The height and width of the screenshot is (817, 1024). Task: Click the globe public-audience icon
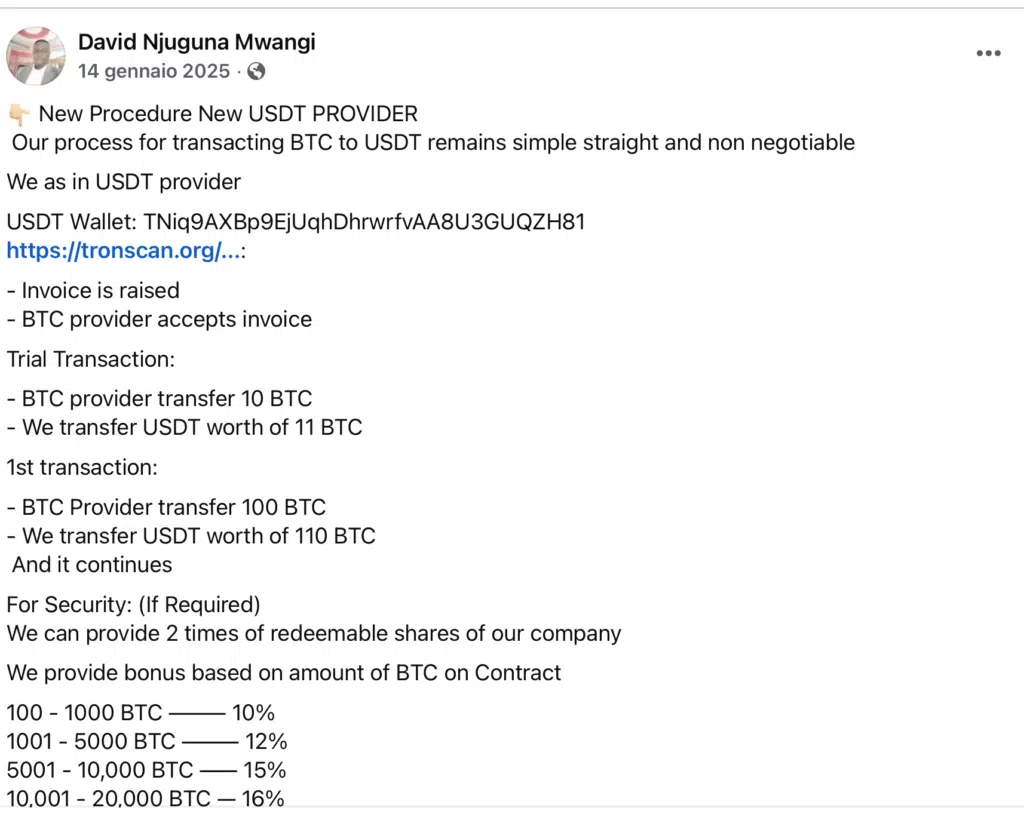pyautogui.click(x=257, y=72)
